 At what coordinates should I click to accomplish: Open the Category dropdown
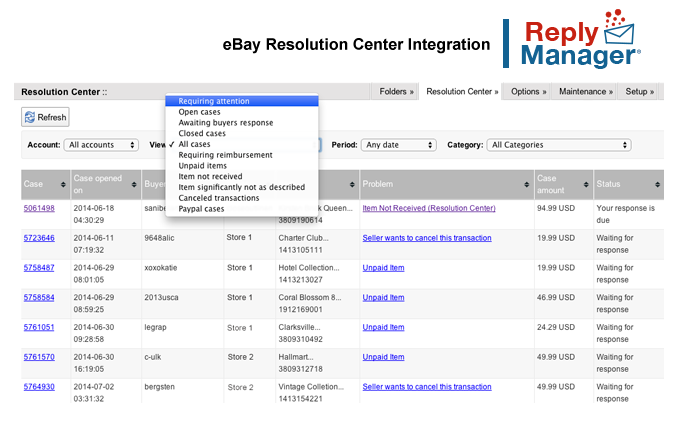pos(559,145)
